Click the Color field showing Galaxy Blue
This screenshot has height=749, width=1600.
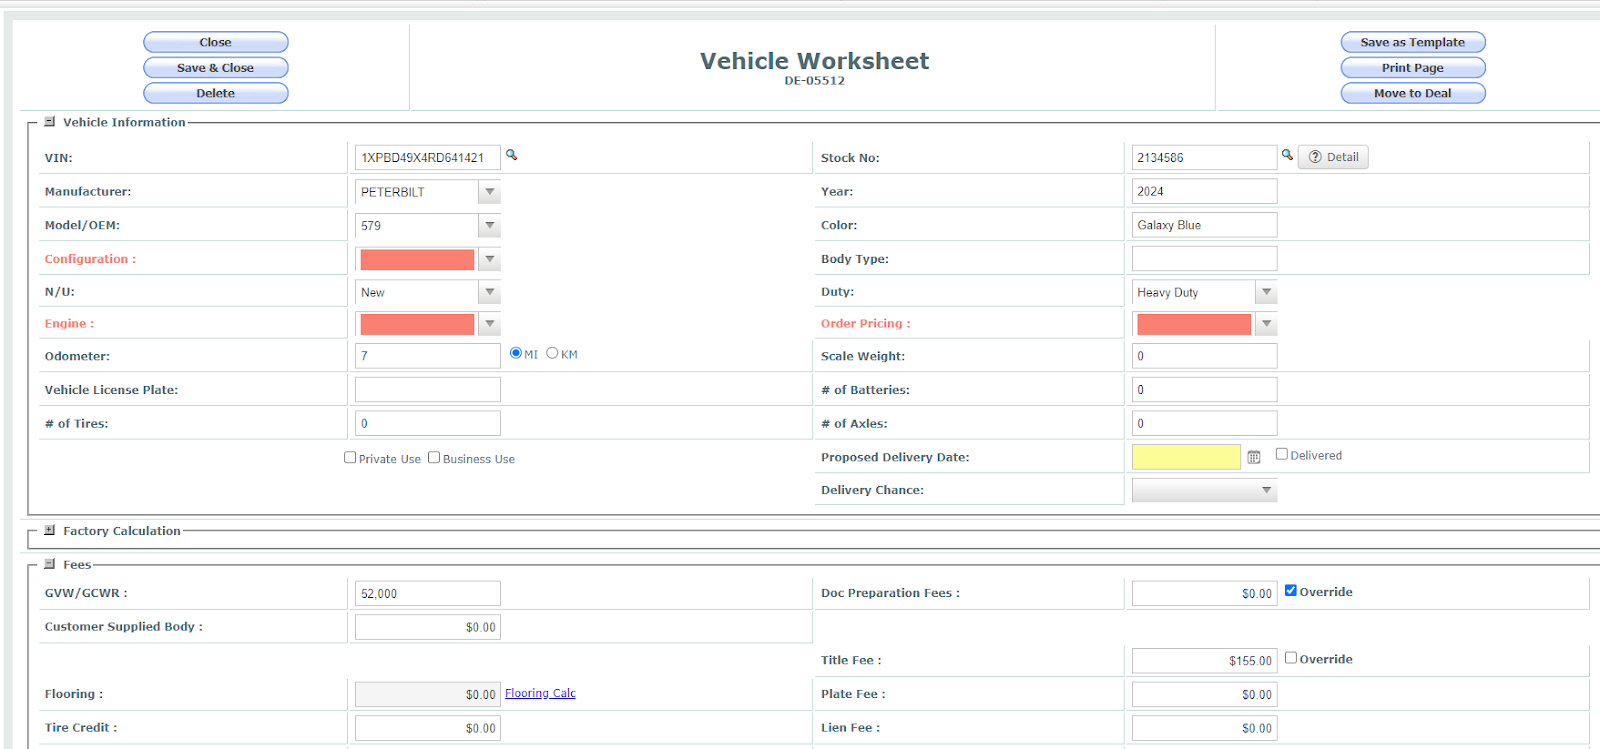pos(1204,225)
